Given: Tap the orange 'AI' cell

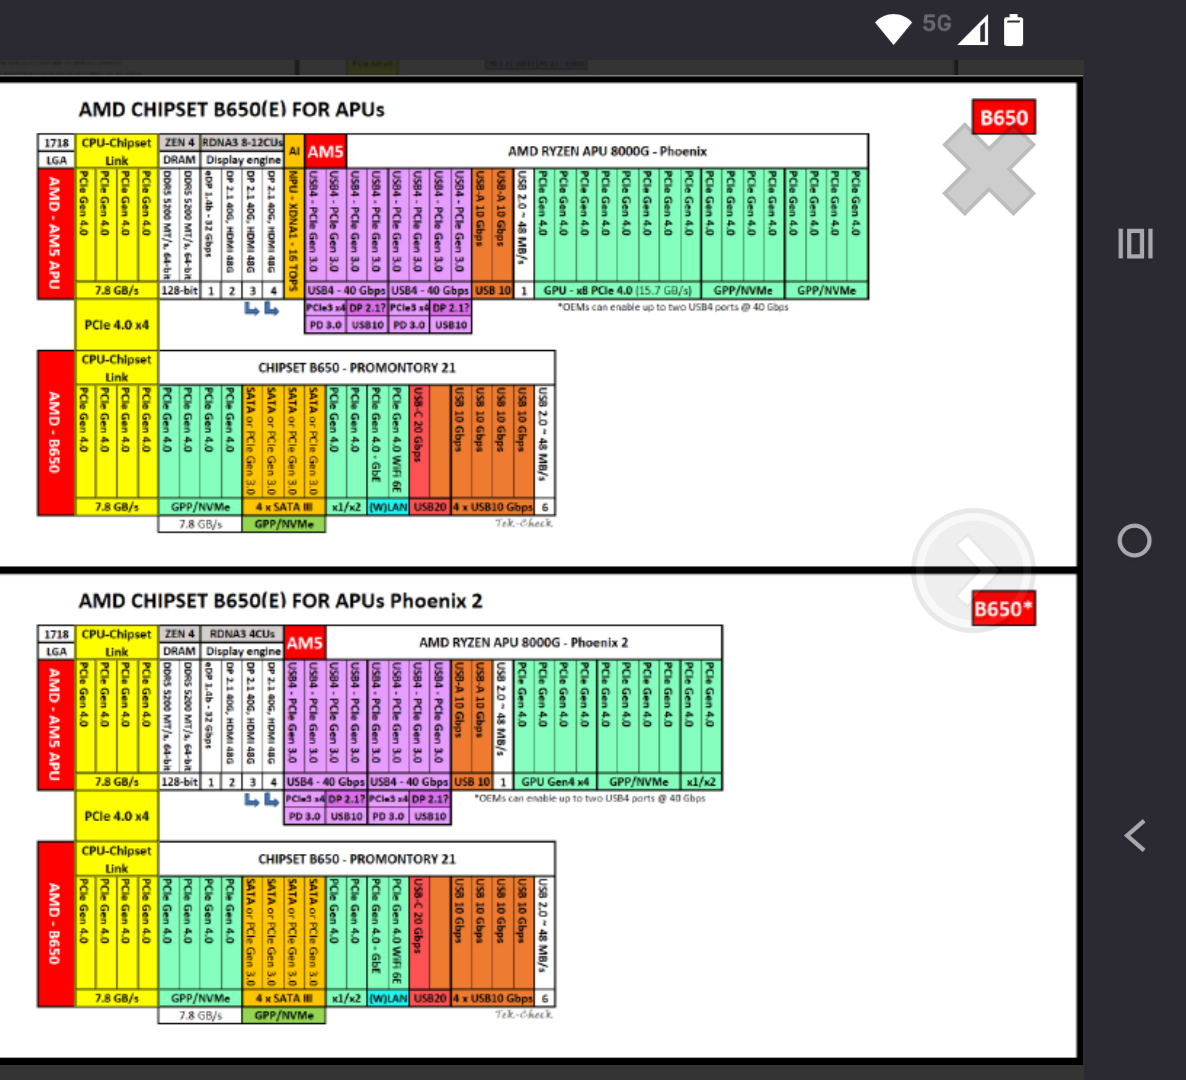Looking at the screenshot, I should pyautogui.click(x=294, y=151).
